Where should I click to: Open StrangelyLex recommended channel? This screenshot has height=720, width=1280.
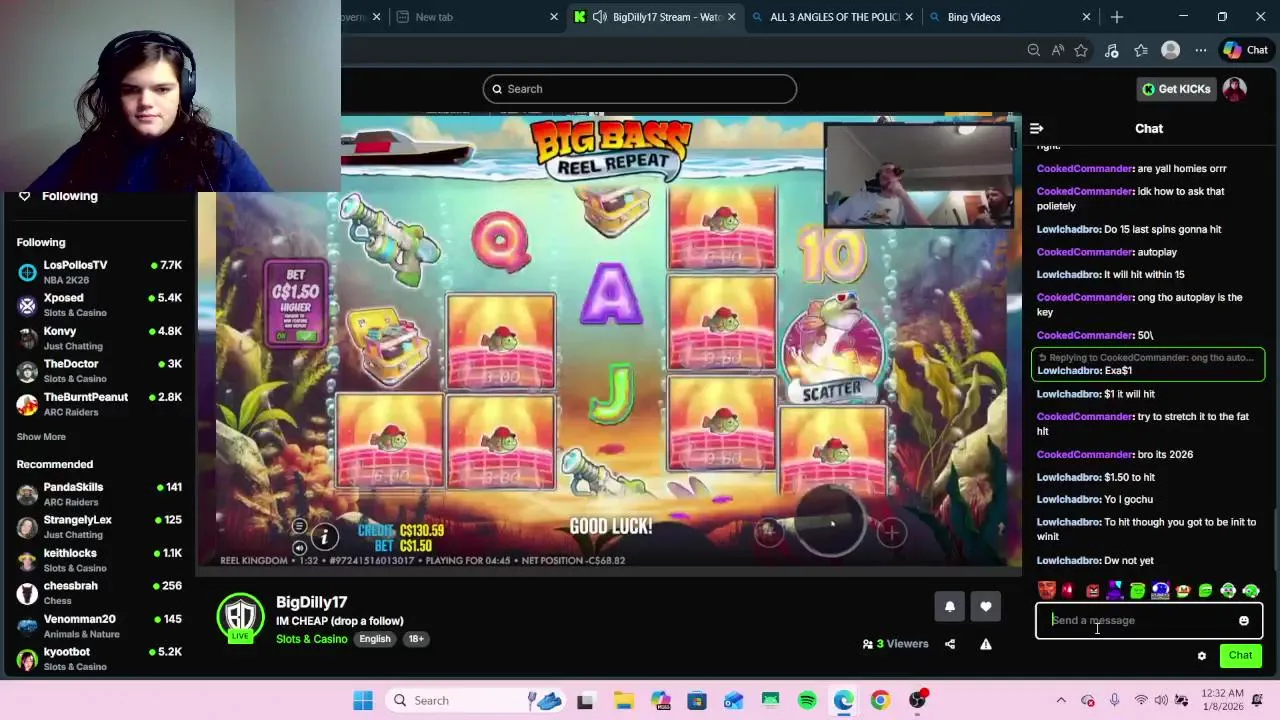click(98, 527)
